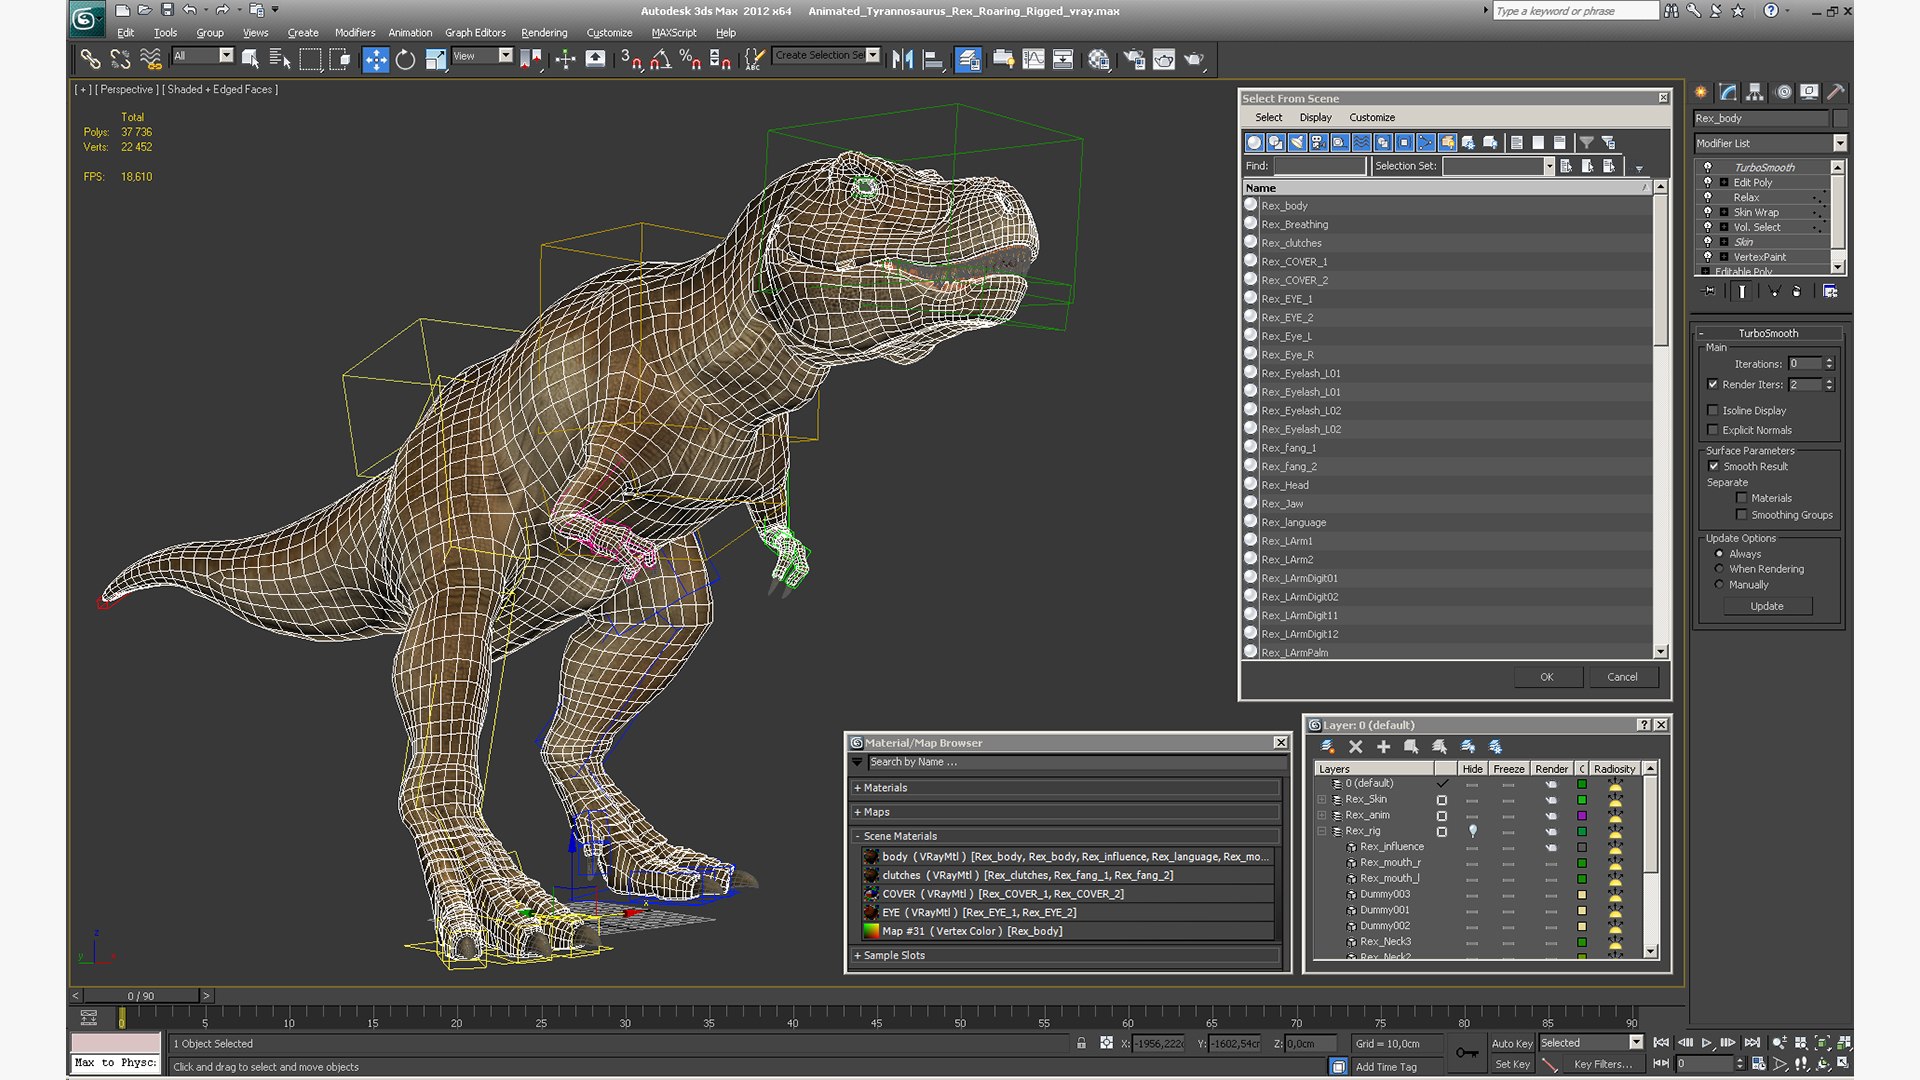Click Delete layer X icon

coord(1356,746)
